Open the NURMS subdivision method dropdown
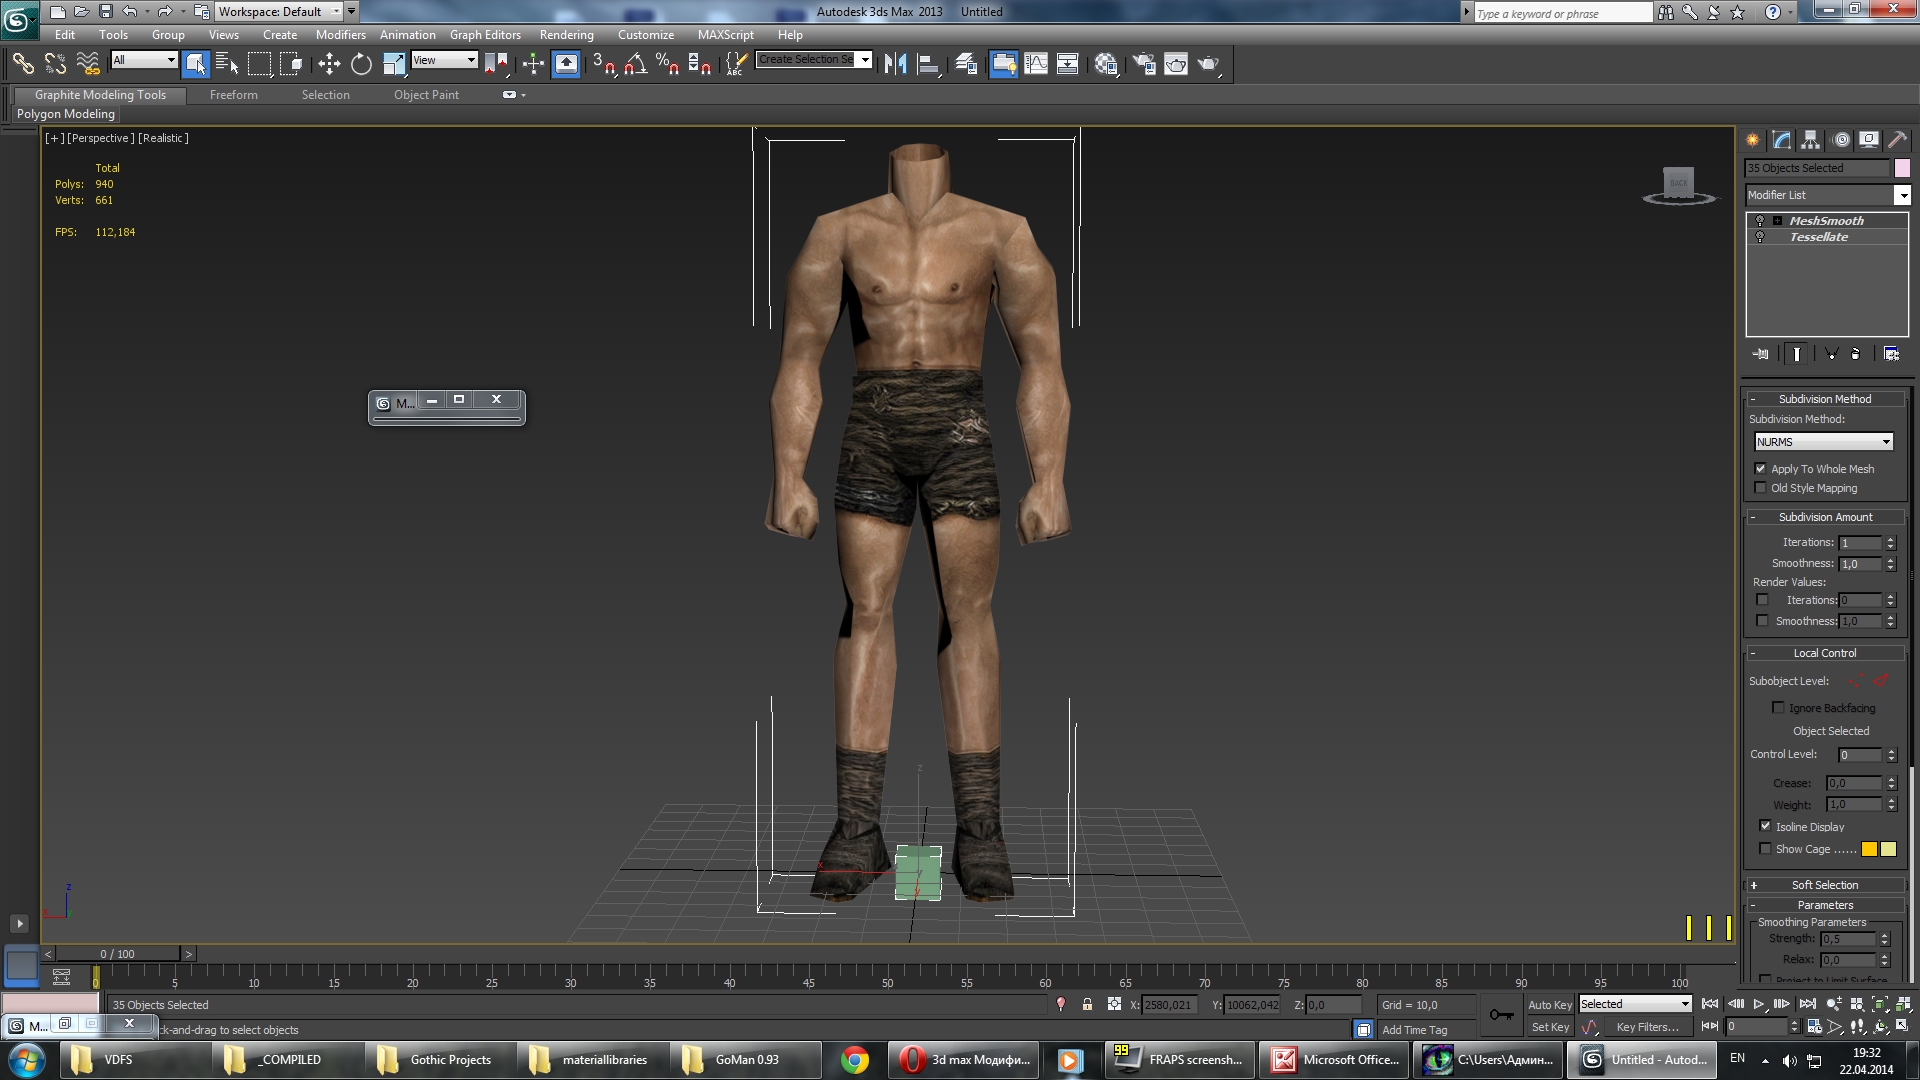 pyautogui.click(x=1823, y=442)
